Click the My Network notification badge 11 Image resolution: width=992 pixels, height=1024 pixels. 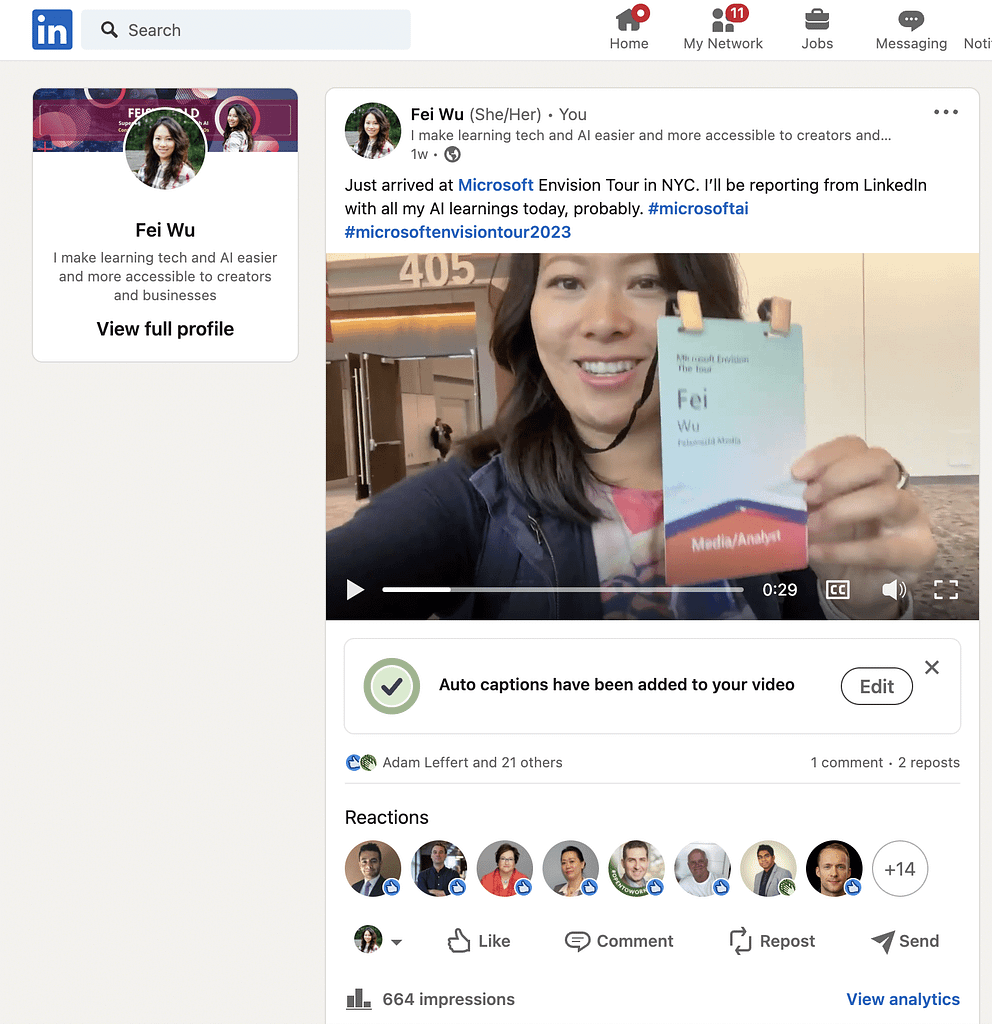point(737,12)
